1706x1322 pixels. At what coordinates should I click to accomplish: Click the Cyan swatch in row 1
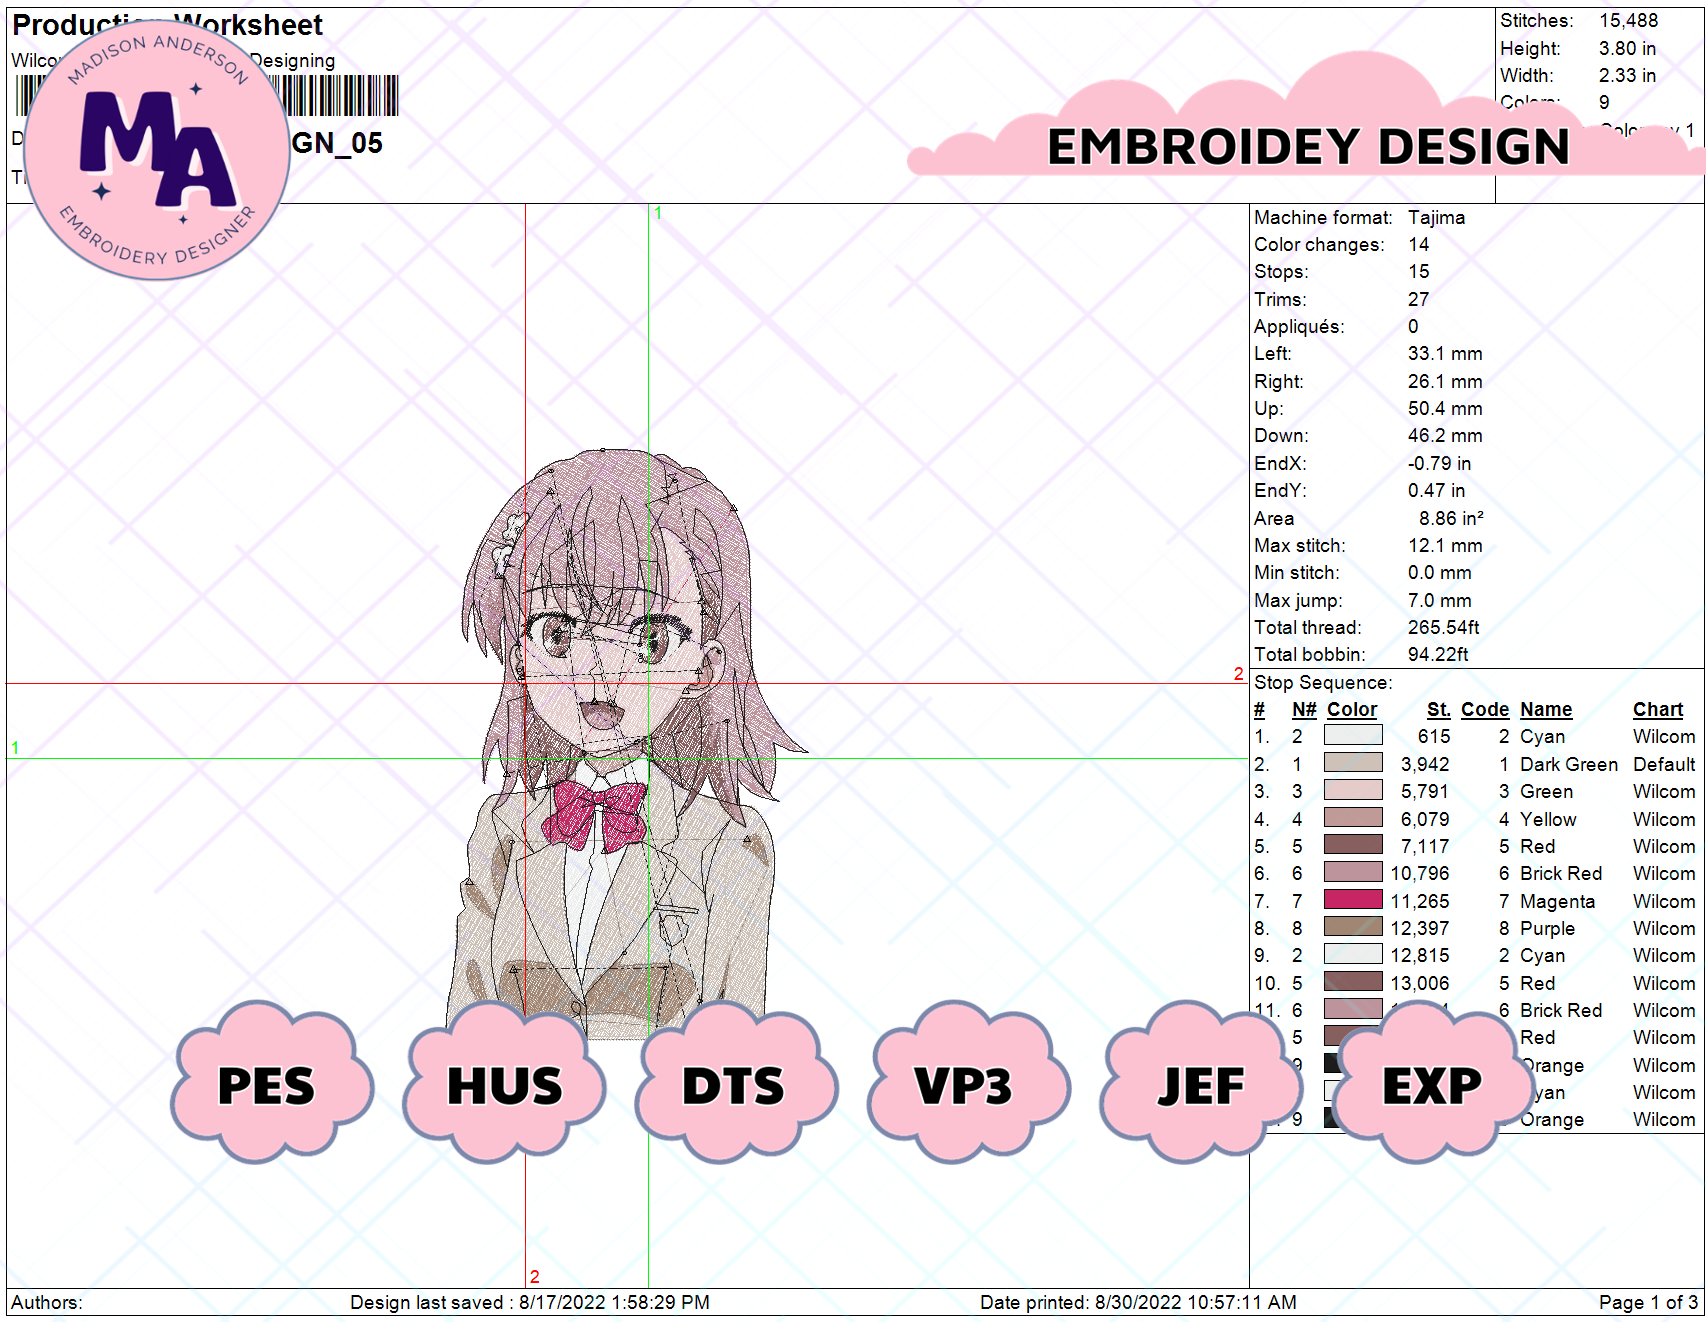(x=1352, y=736)
